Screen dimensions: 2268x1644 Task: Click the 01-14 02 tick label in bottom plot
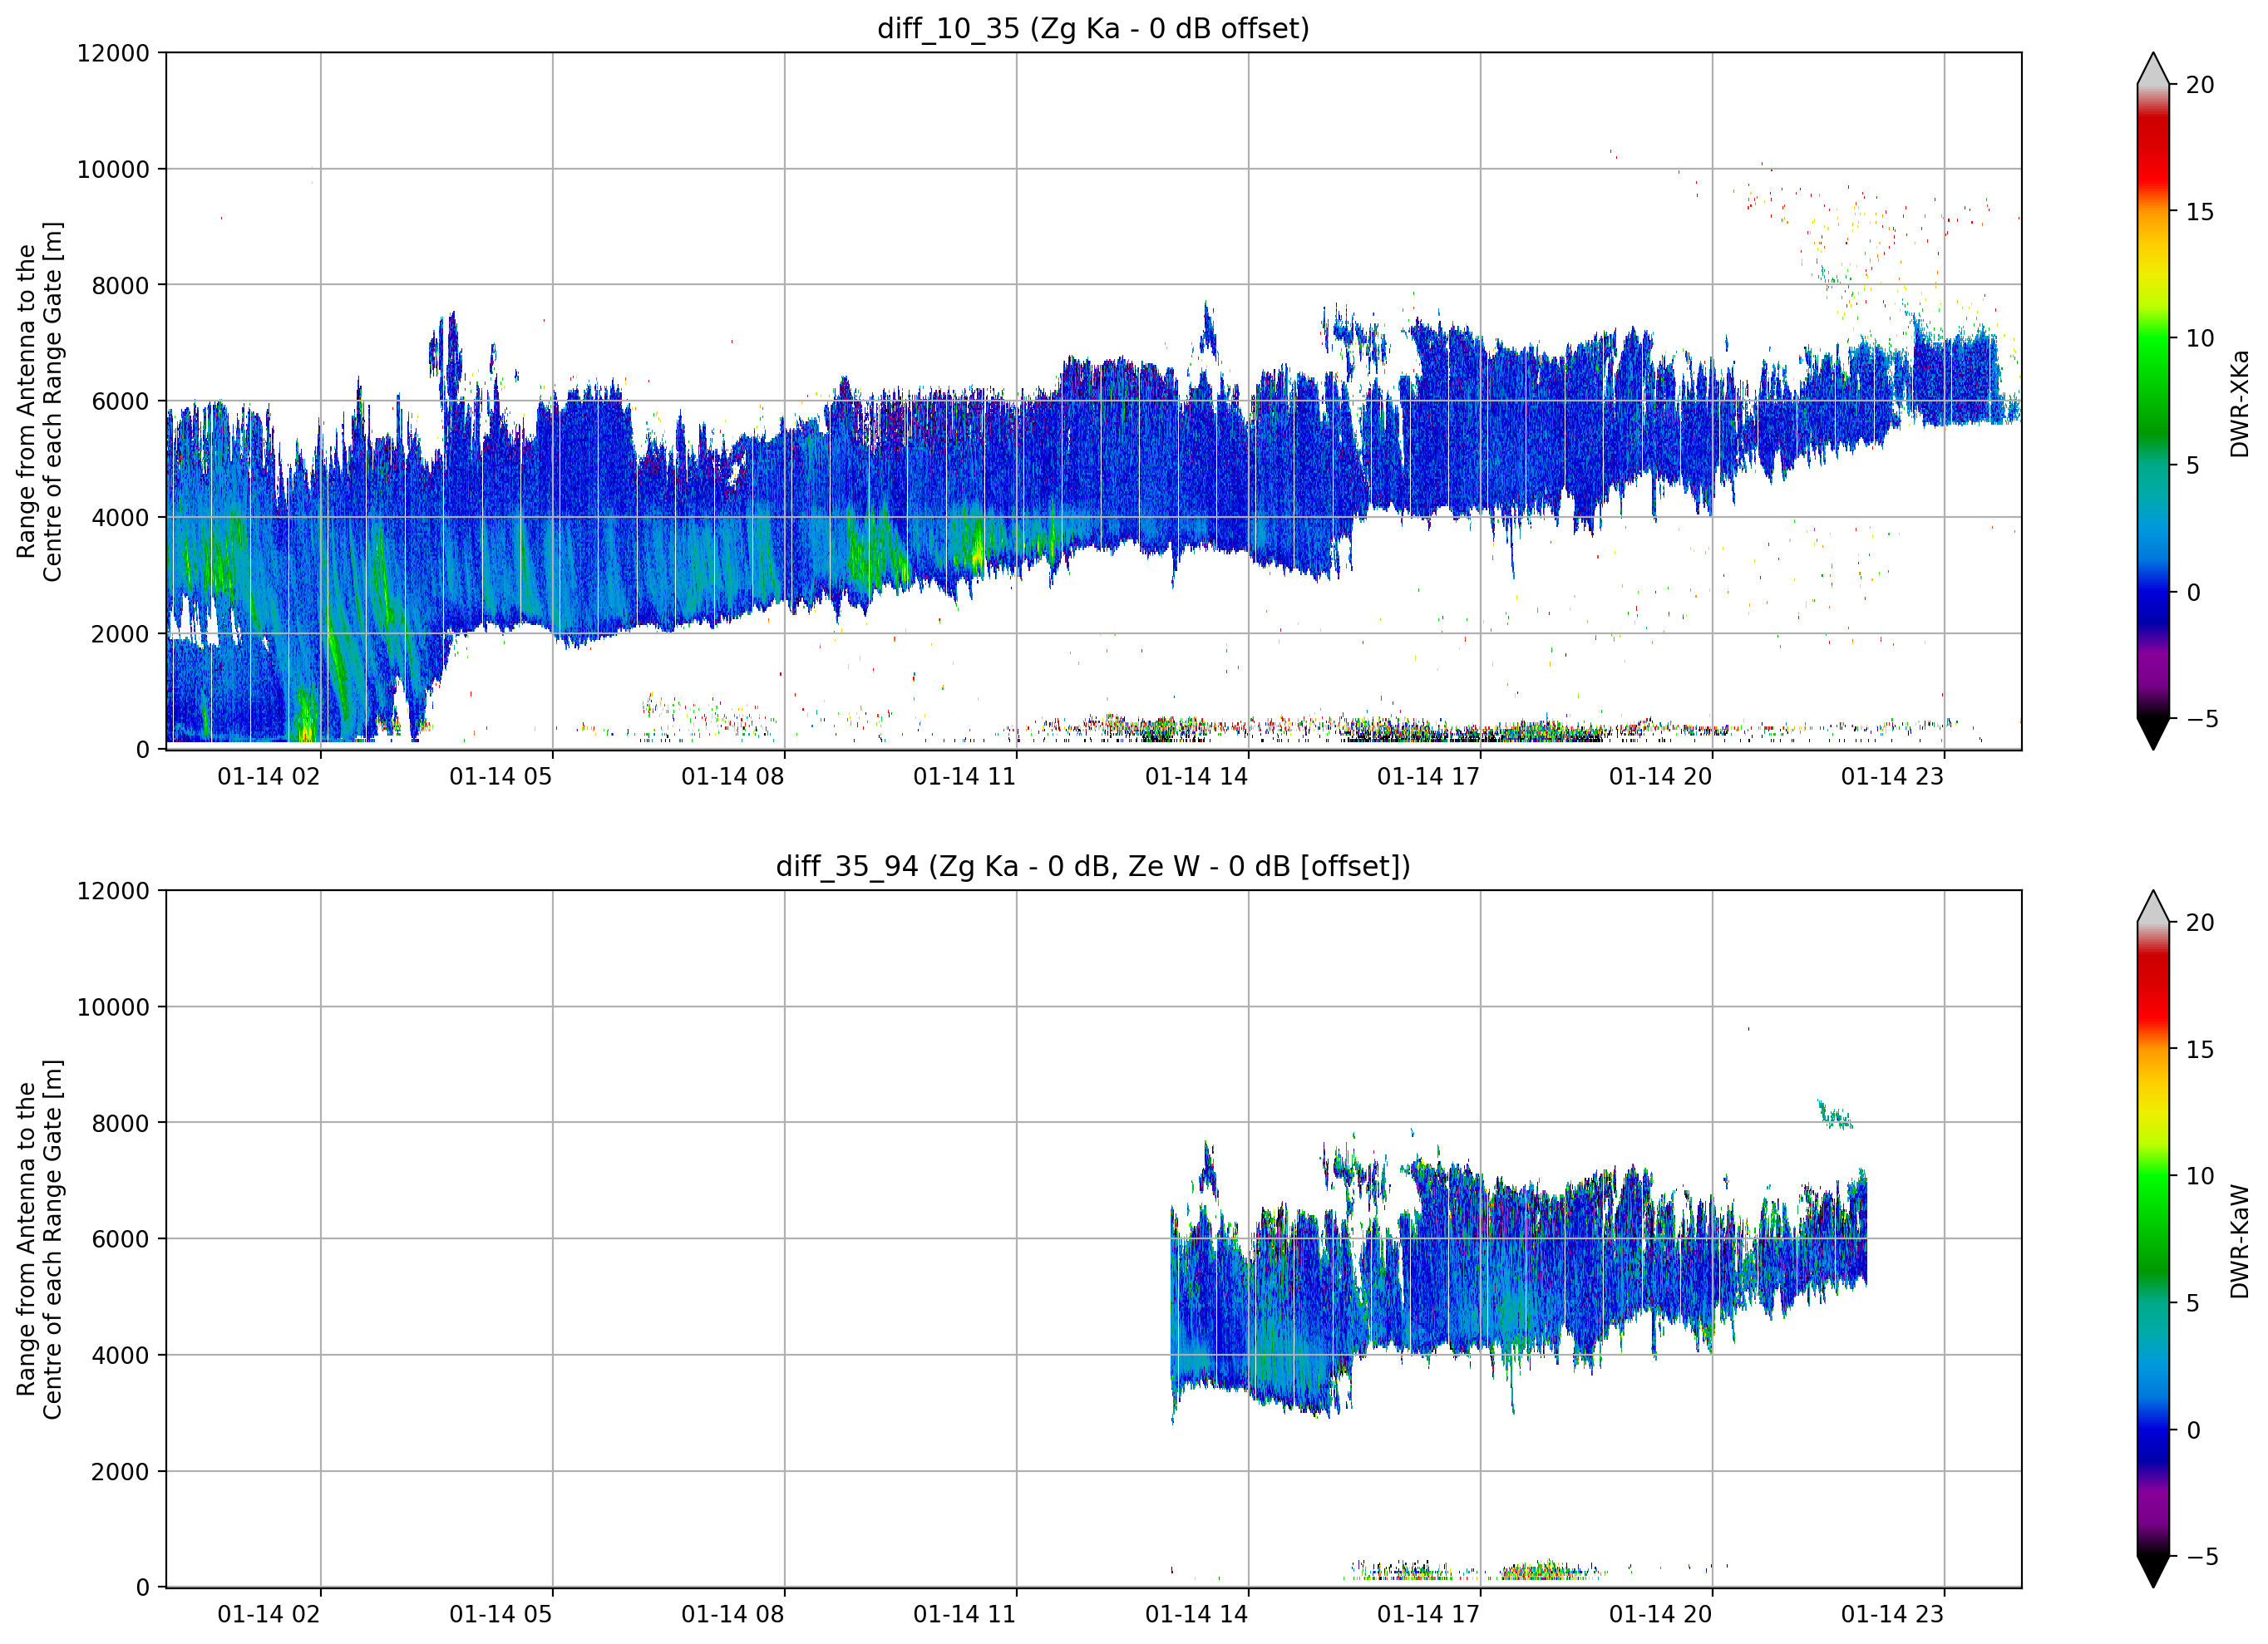coord(268,1614)
